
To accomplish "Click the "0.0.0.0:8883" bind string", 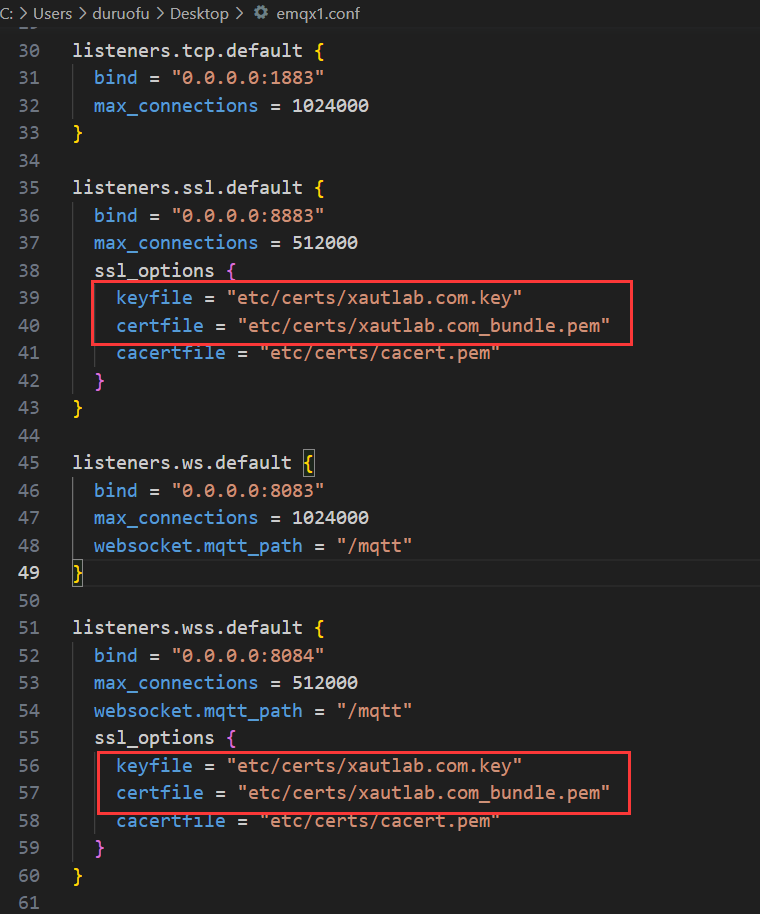I will (x=247, y=215).
